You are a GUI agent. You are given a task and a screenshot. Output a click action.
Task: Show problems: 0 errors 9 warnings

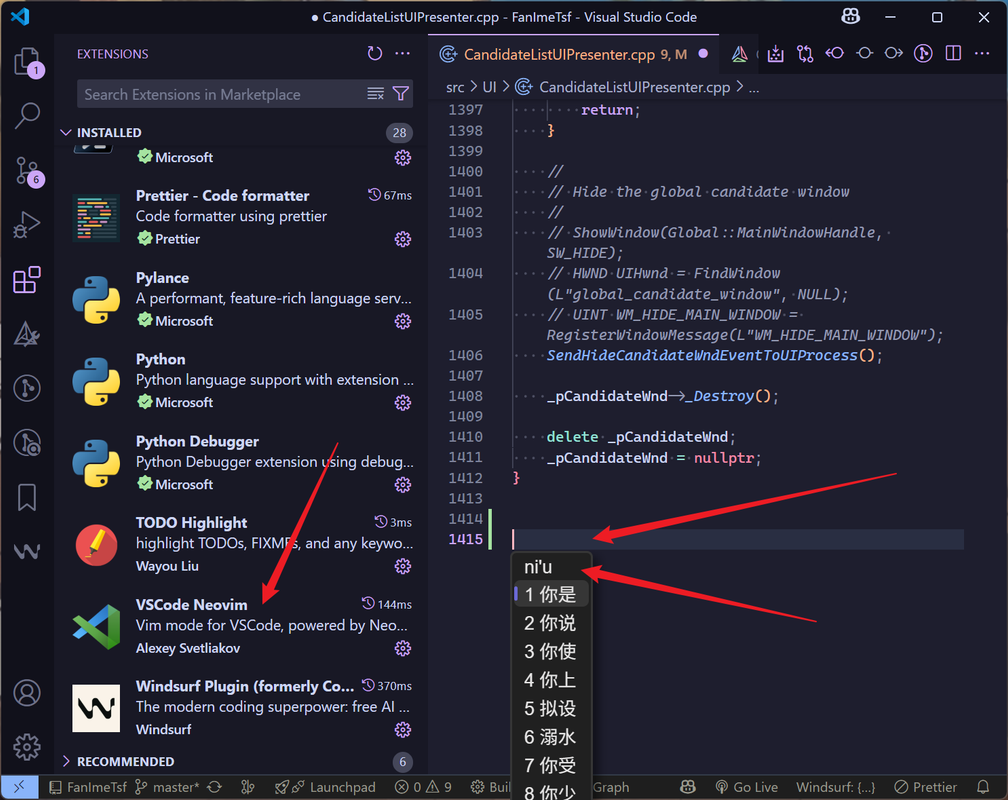424,787
